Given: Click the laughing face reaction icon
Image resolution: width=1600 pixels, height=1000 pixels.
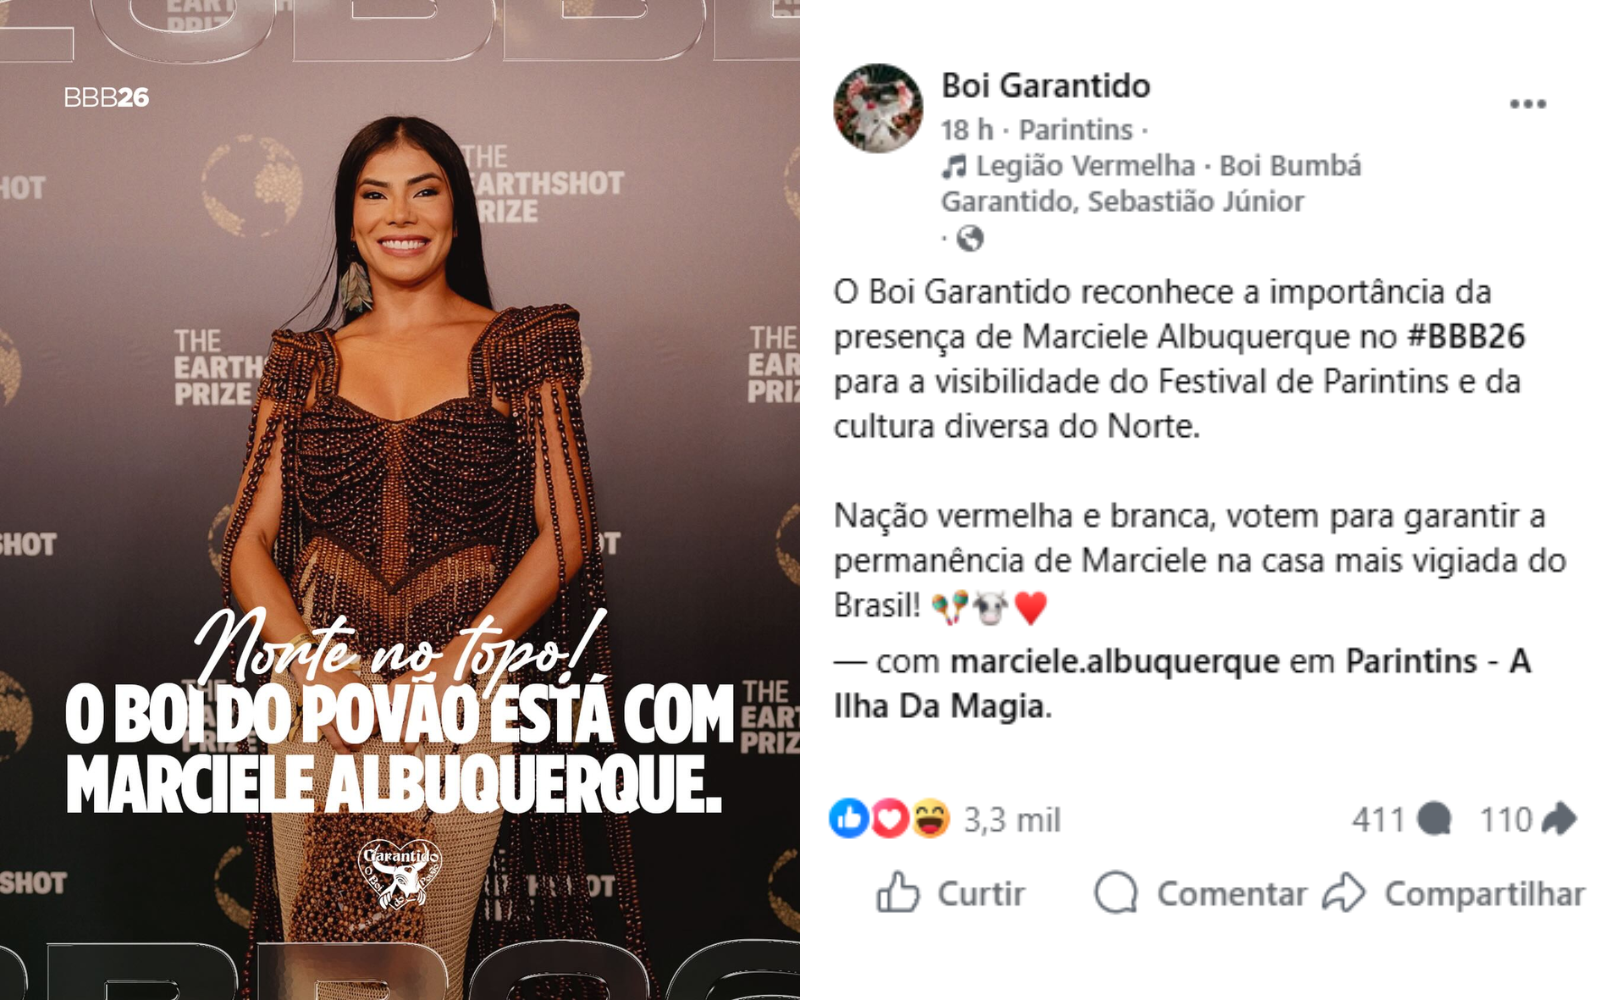Looking at the screenshot, I should 930,819.
